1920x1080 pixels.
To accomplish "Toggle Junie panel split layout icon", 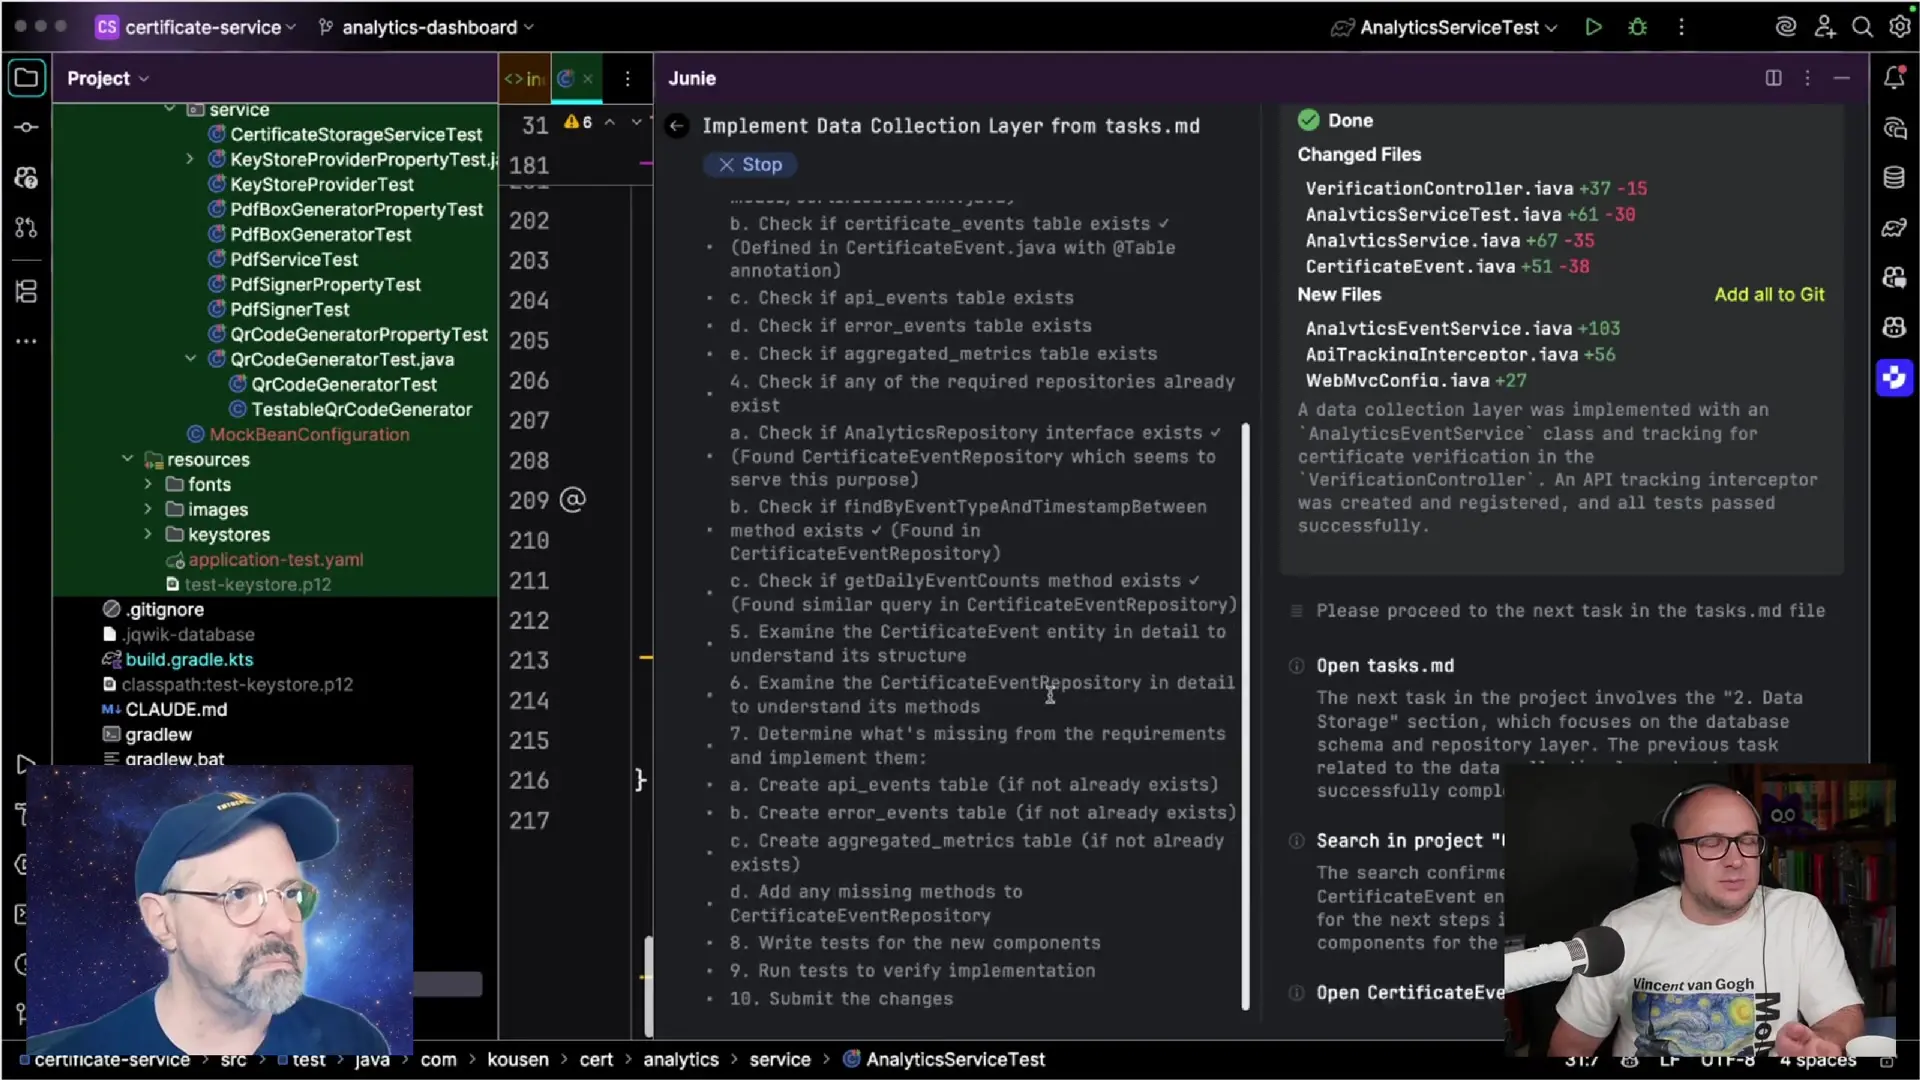I will pos(1773,78).
